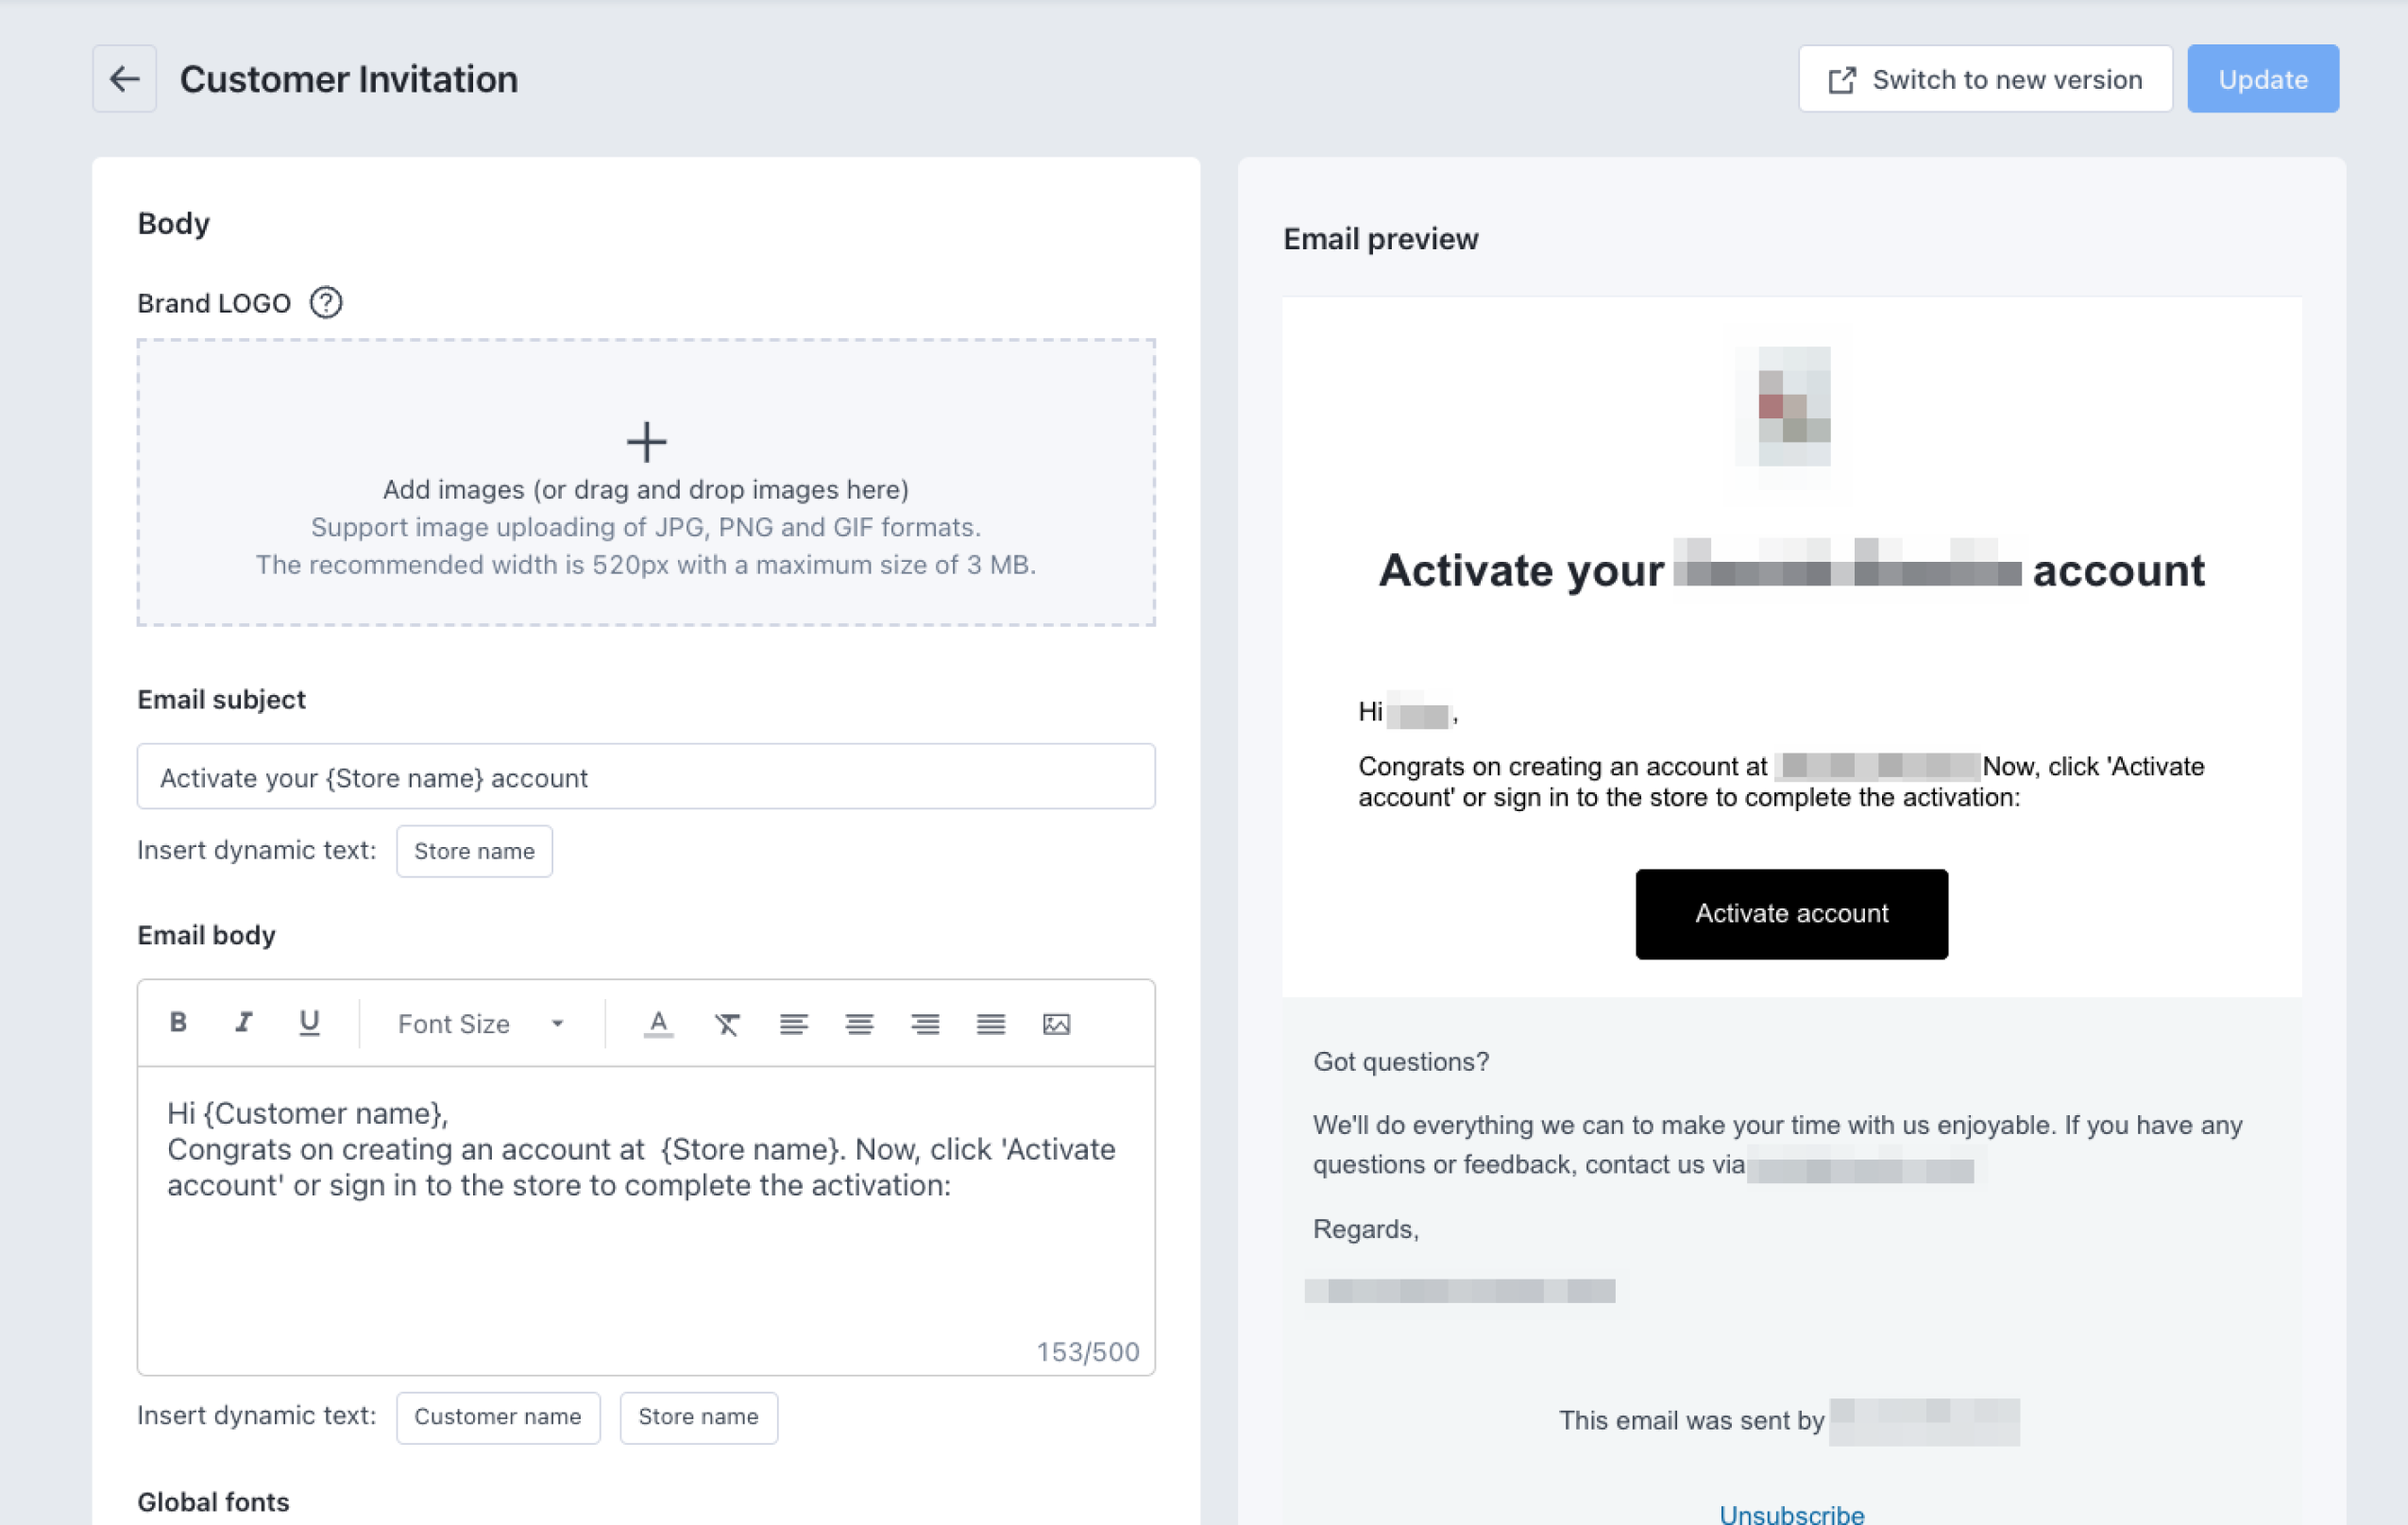Align text left in the editor
Image resolution: width=2408 pixels, height=1525 pixels.
794,1023
